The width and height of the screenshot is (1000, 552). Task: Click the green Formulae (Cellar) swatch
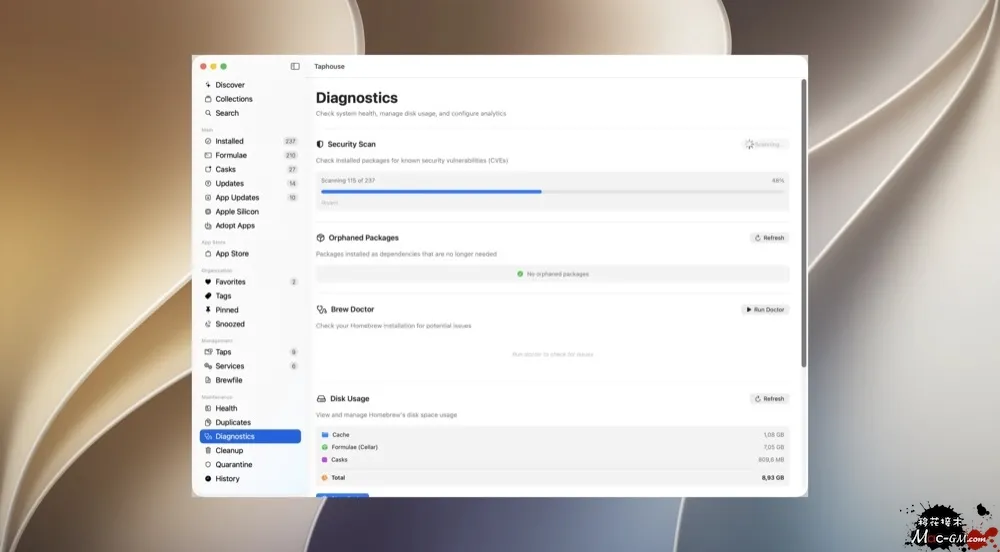pyautogui.click(x=325, y=447)
